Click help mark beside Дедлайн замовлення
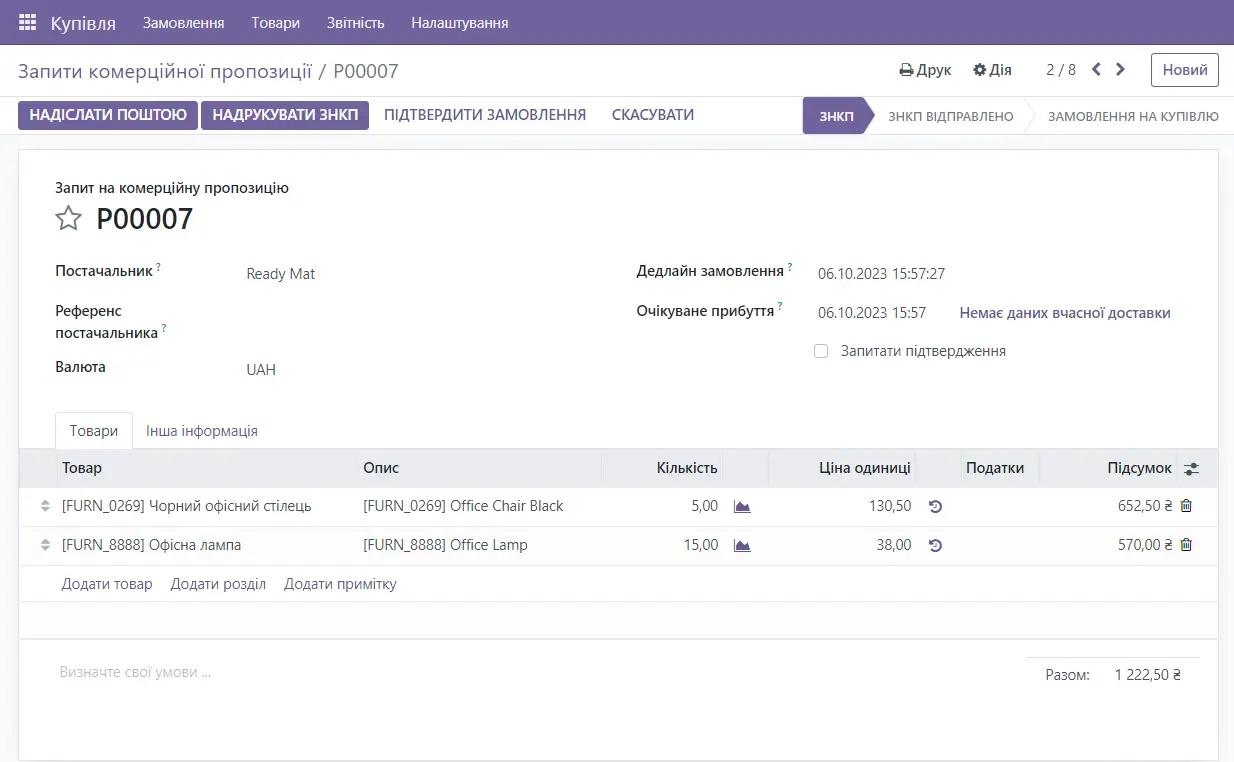The image size is (1234, 762). pyautogui.click(x=790, y=267)
